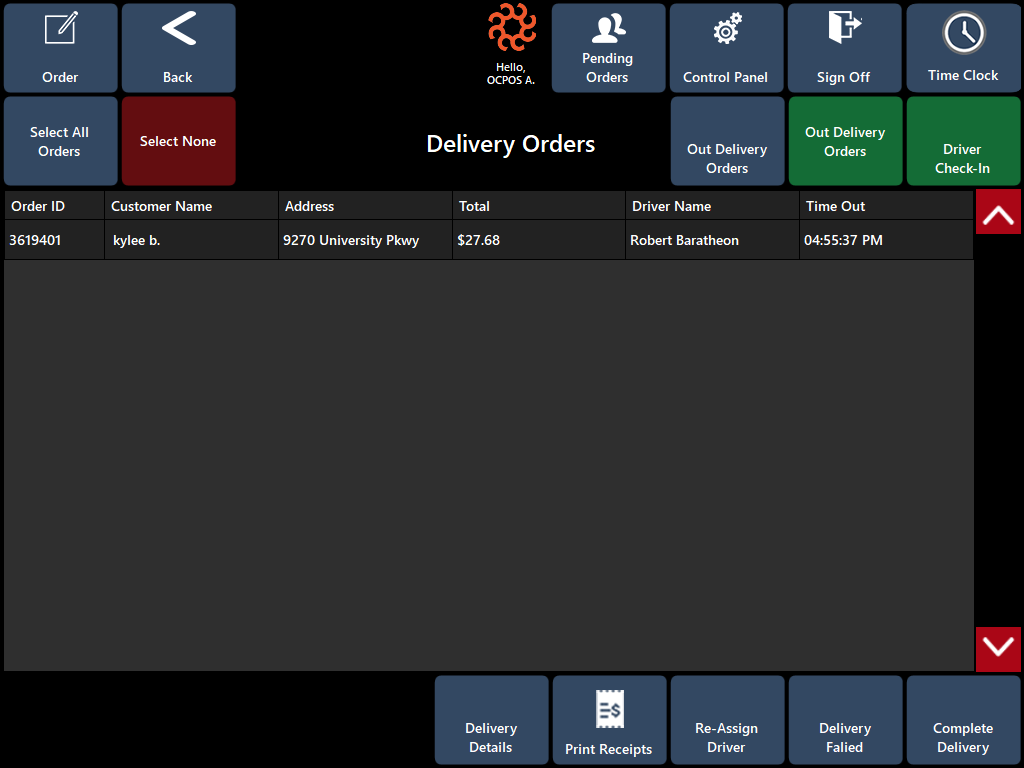
Task: Open blue Out Delivery Orders view
Action: pos(727,141)
